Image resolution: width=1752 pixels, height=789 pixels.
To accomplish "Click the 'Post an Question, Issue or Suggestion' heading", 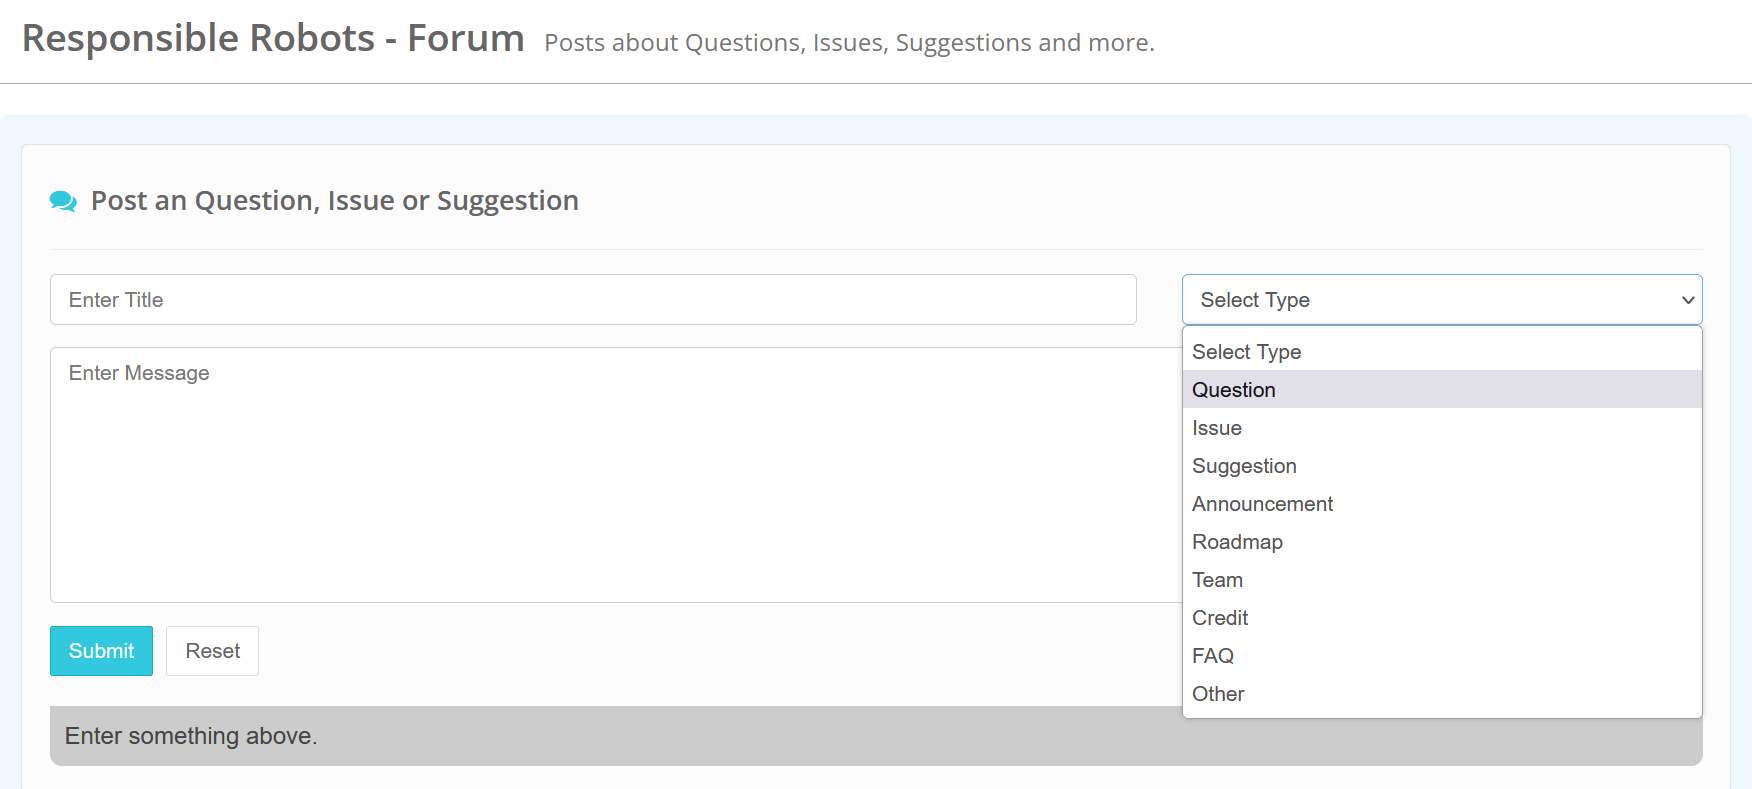I will (x=334, y=201).
